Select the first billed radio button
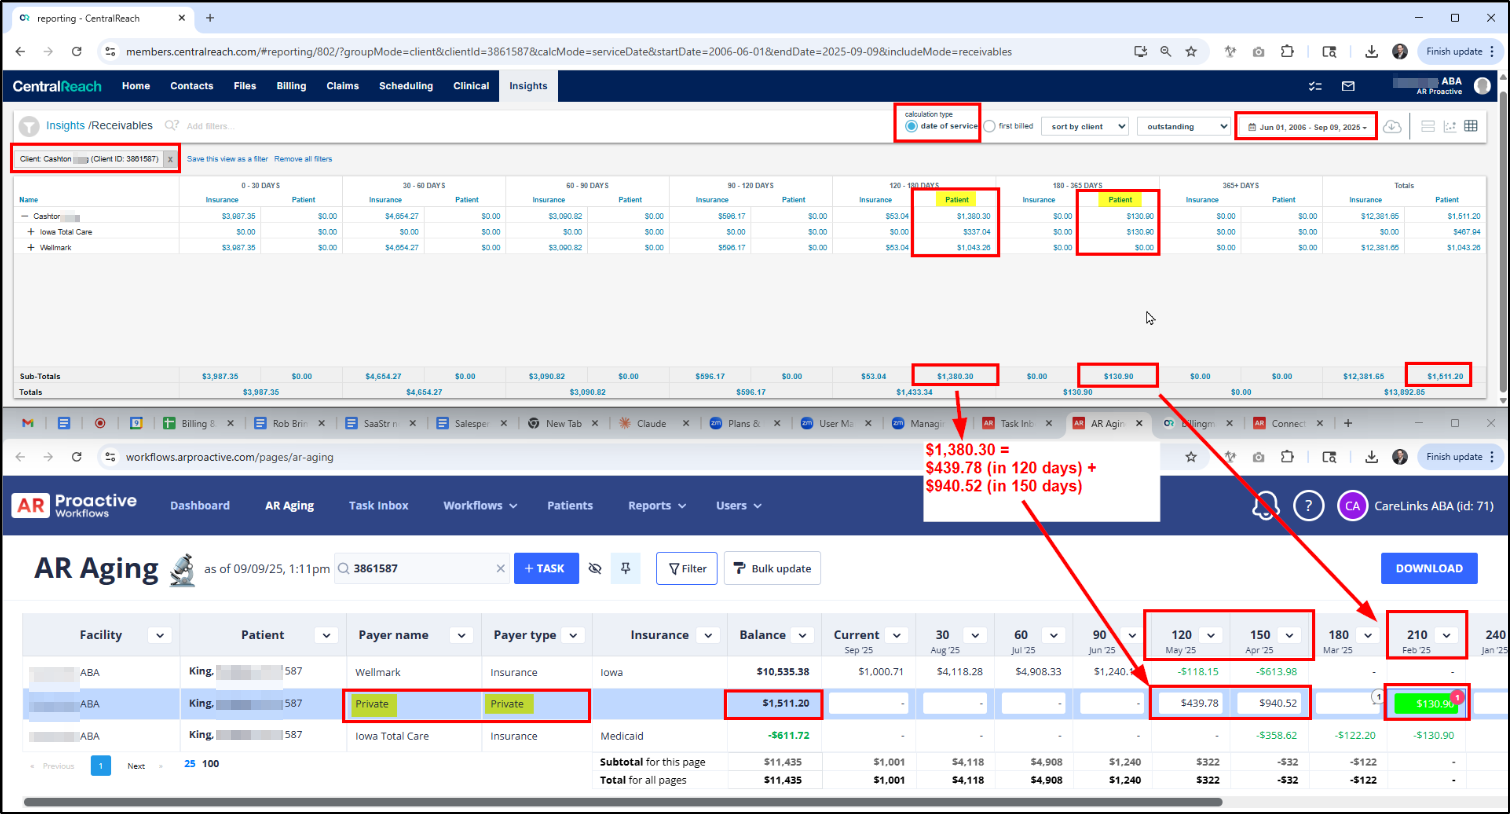This screenshot has width=1510, height=814. [x=990, y=126]
